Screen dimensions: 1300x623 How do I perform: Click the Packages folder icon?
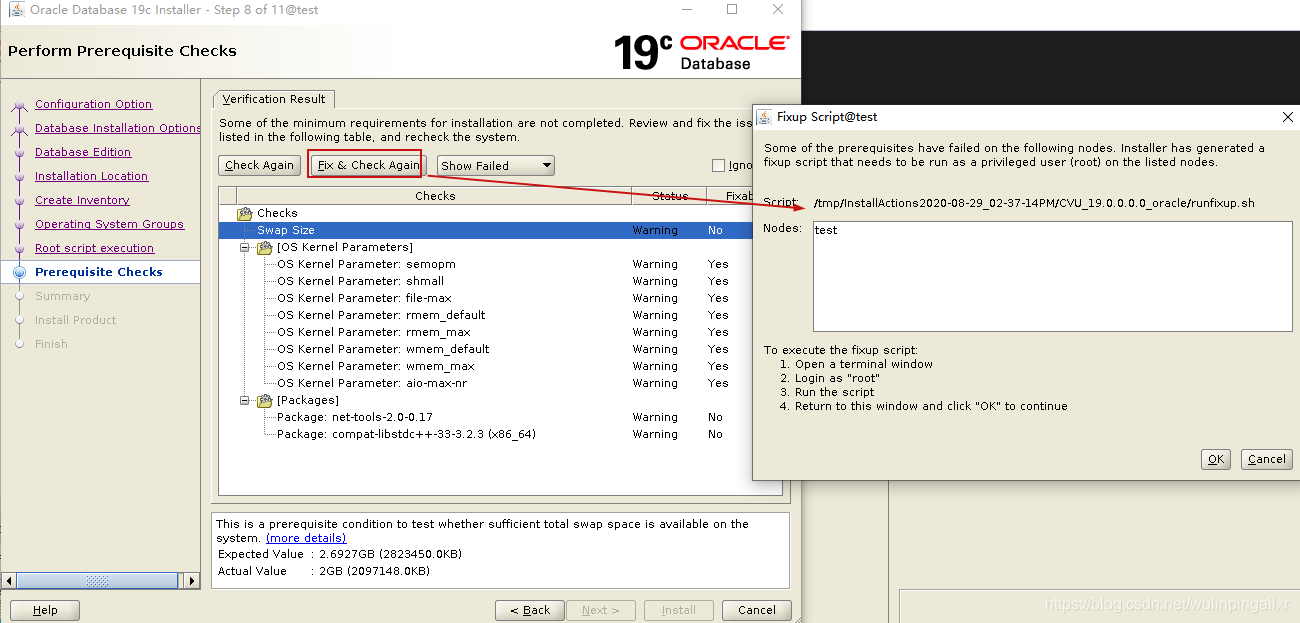[265, 401]
